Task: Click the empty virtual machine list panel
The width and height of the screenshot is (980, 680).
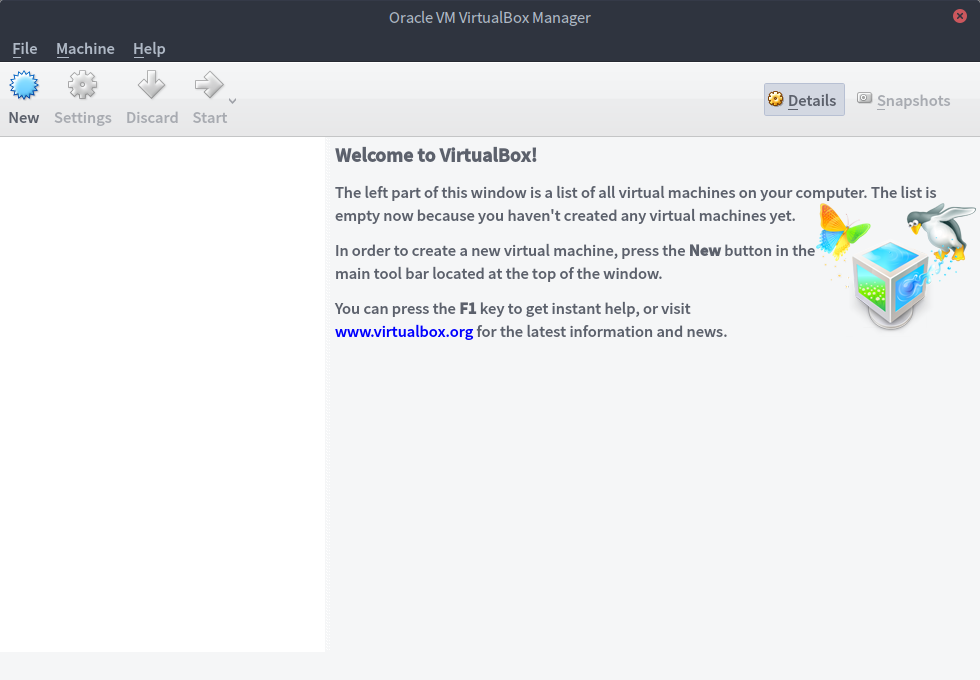Action: (162, 394)
